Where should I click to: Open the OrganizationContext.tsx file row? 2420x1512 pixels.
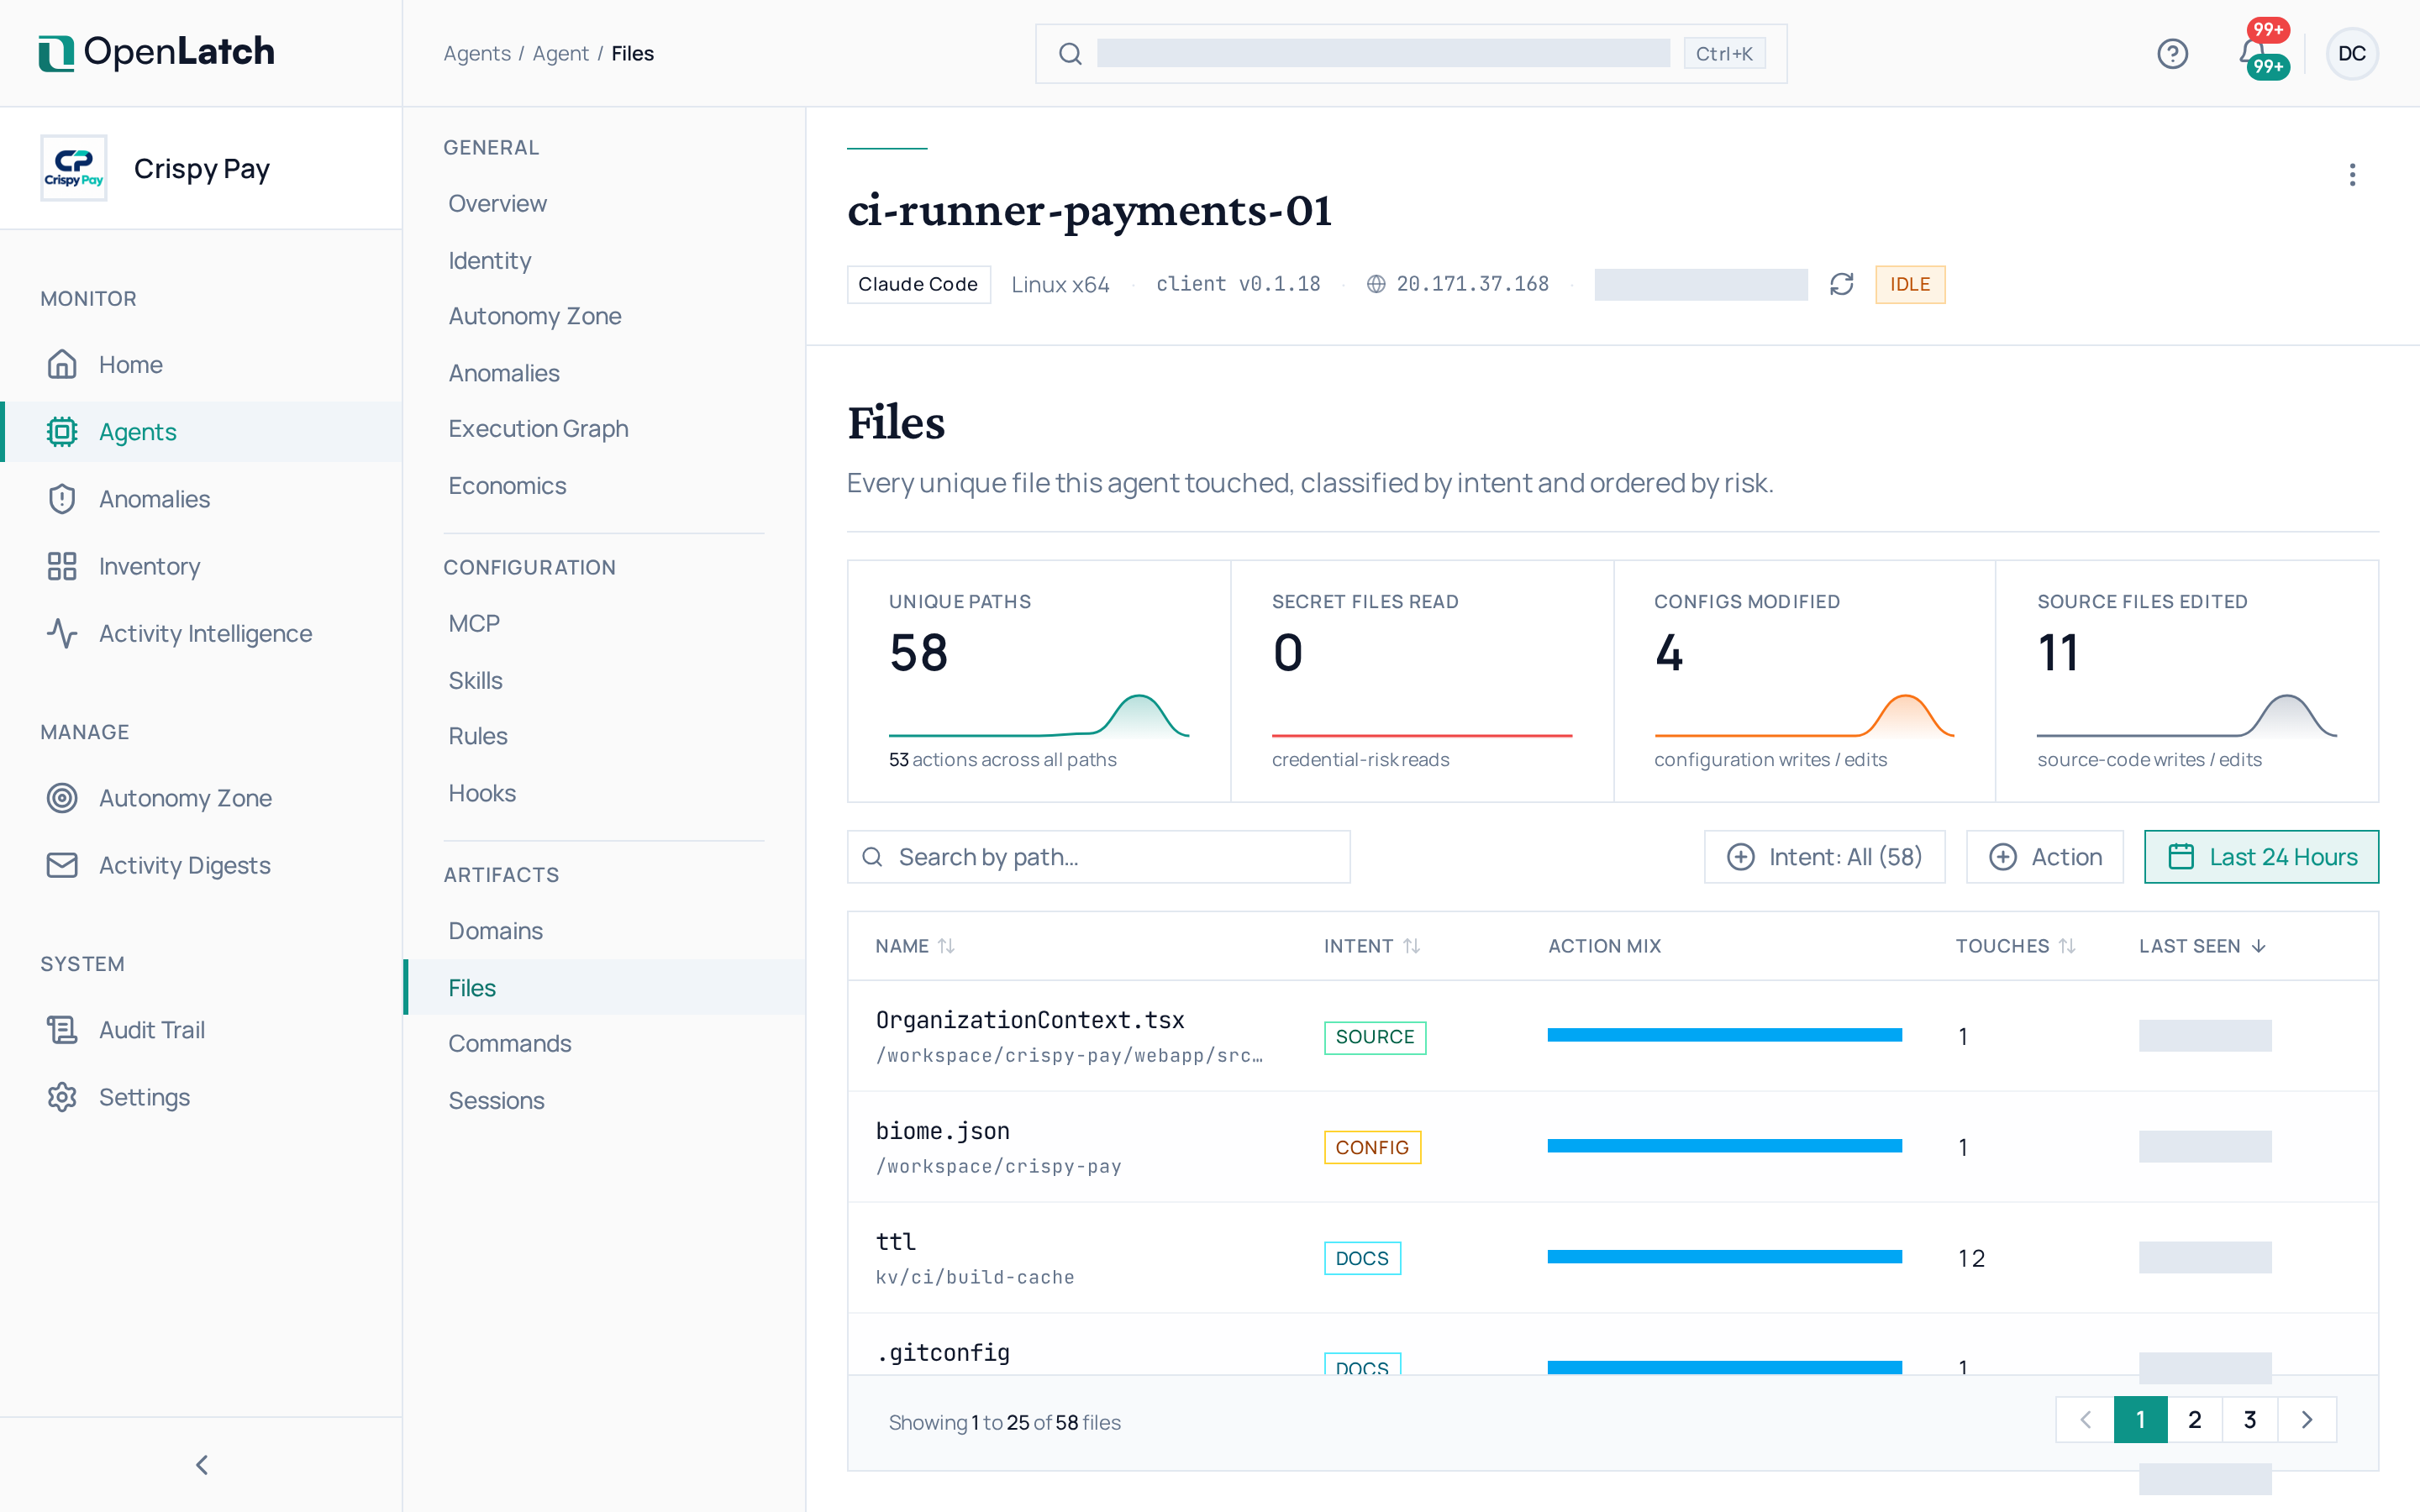tap(1612, 1035)
